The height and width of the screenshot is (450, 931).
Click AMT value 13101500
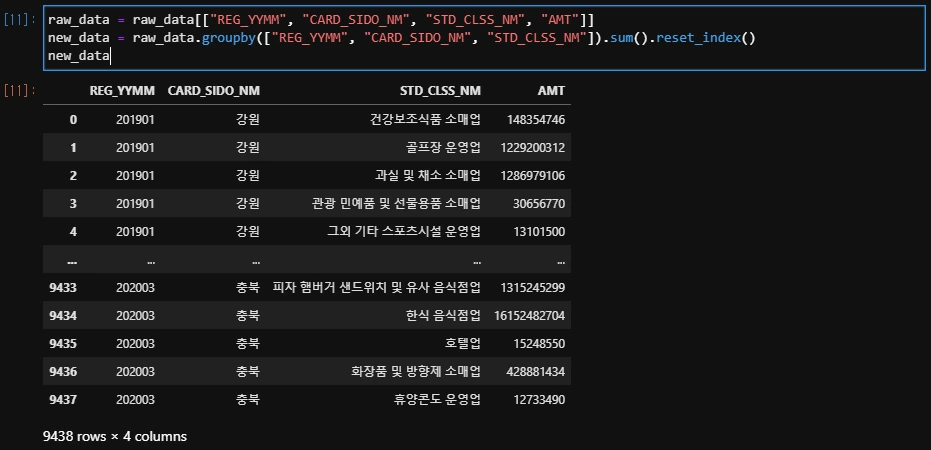539,232
